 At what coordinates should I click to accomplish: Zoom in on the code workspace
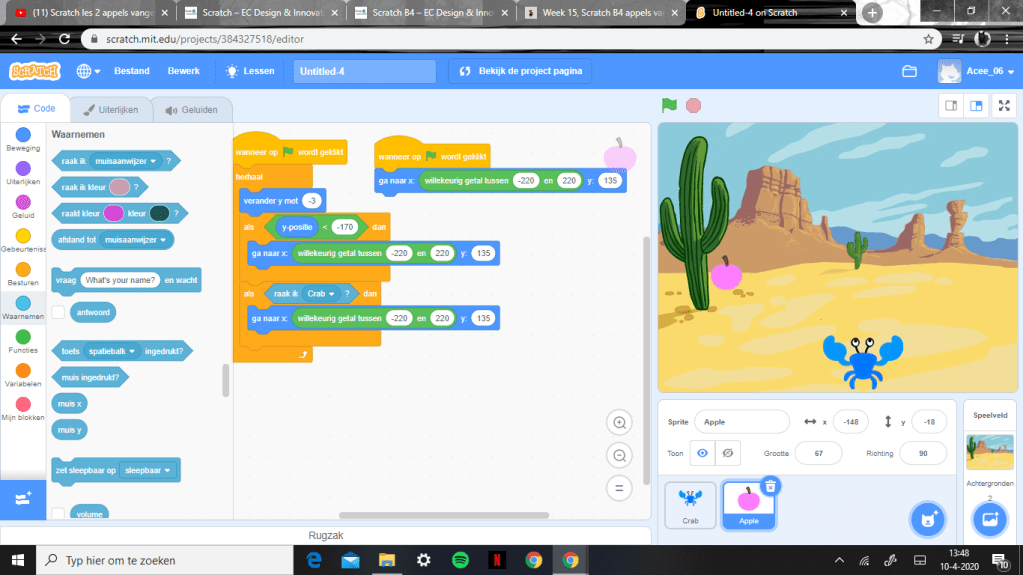pos(619,423)
